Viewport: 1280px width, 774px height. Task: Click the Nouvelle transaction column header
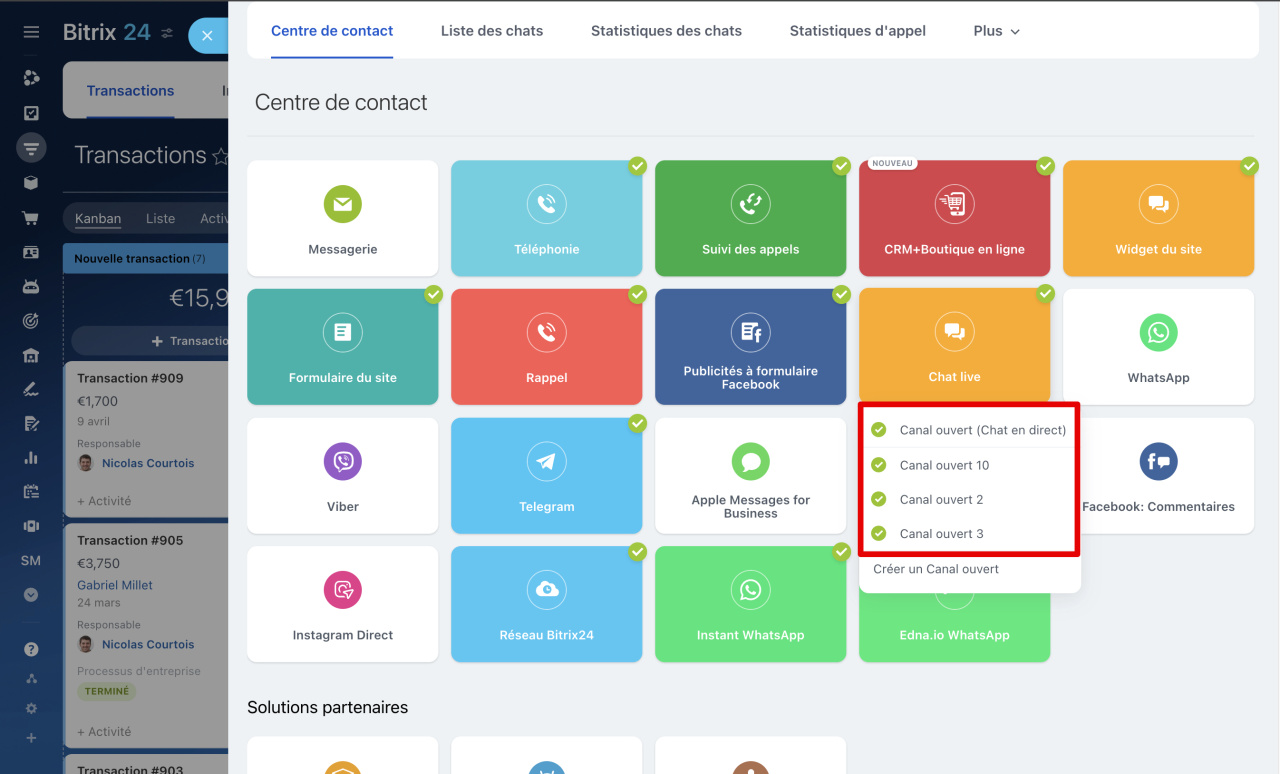point(146,258)
